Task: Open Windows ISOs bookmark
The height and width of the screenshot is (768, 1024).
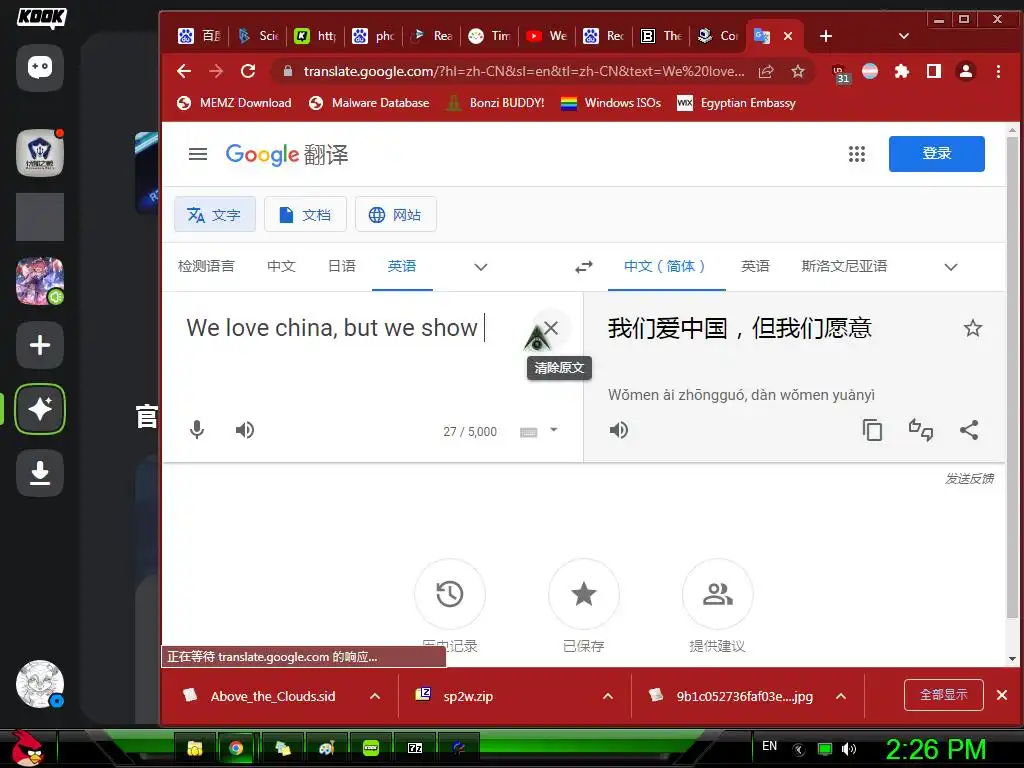Action: tap(611, 103)
